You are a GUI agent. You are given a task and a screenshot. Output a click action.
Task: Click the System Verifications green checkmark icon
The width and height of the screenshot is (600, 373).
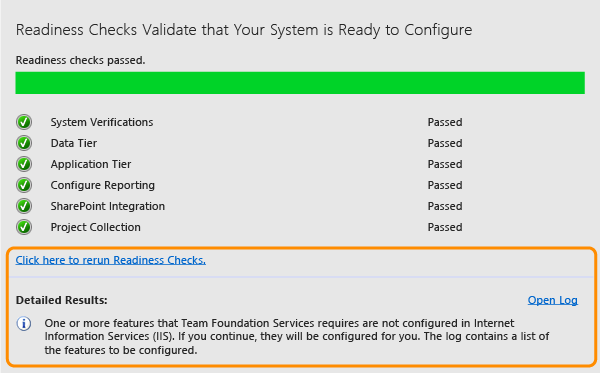pos(24,122)
